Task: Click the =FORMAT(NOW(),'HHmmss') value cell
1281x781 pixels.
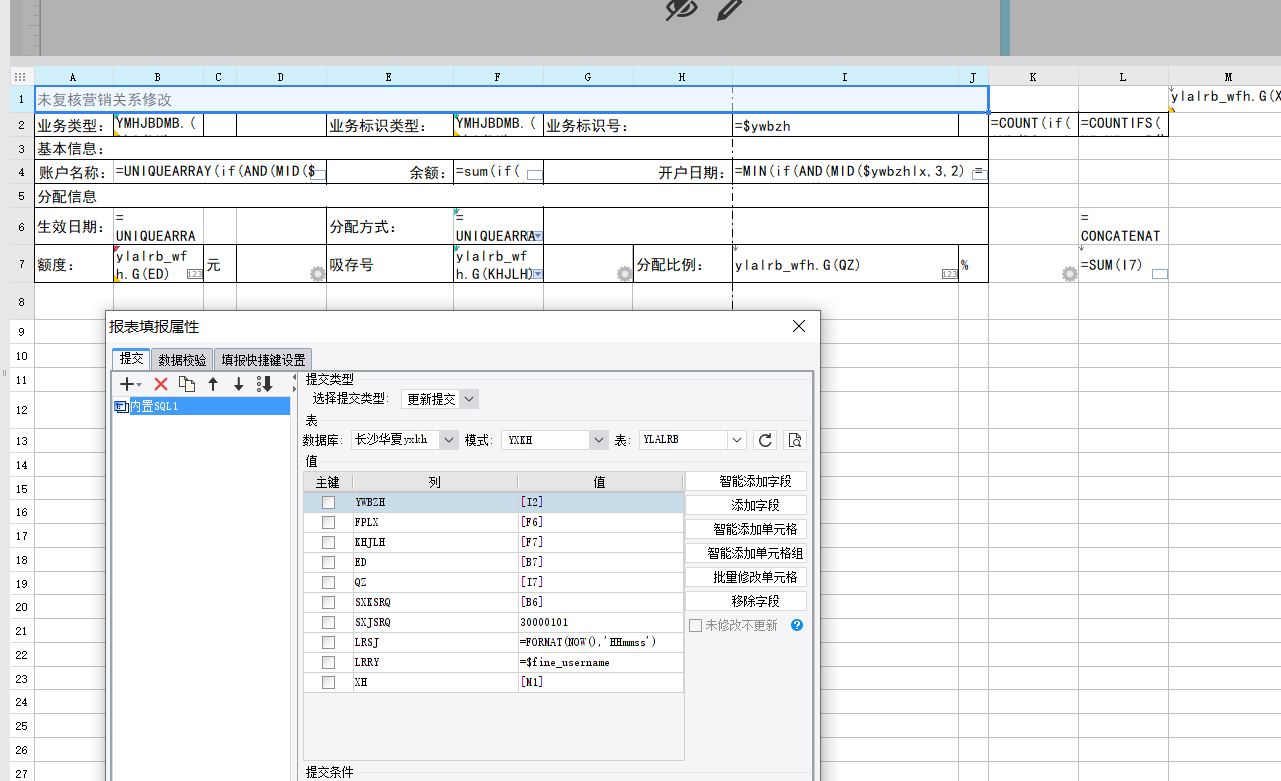Action: coord(600,642)
